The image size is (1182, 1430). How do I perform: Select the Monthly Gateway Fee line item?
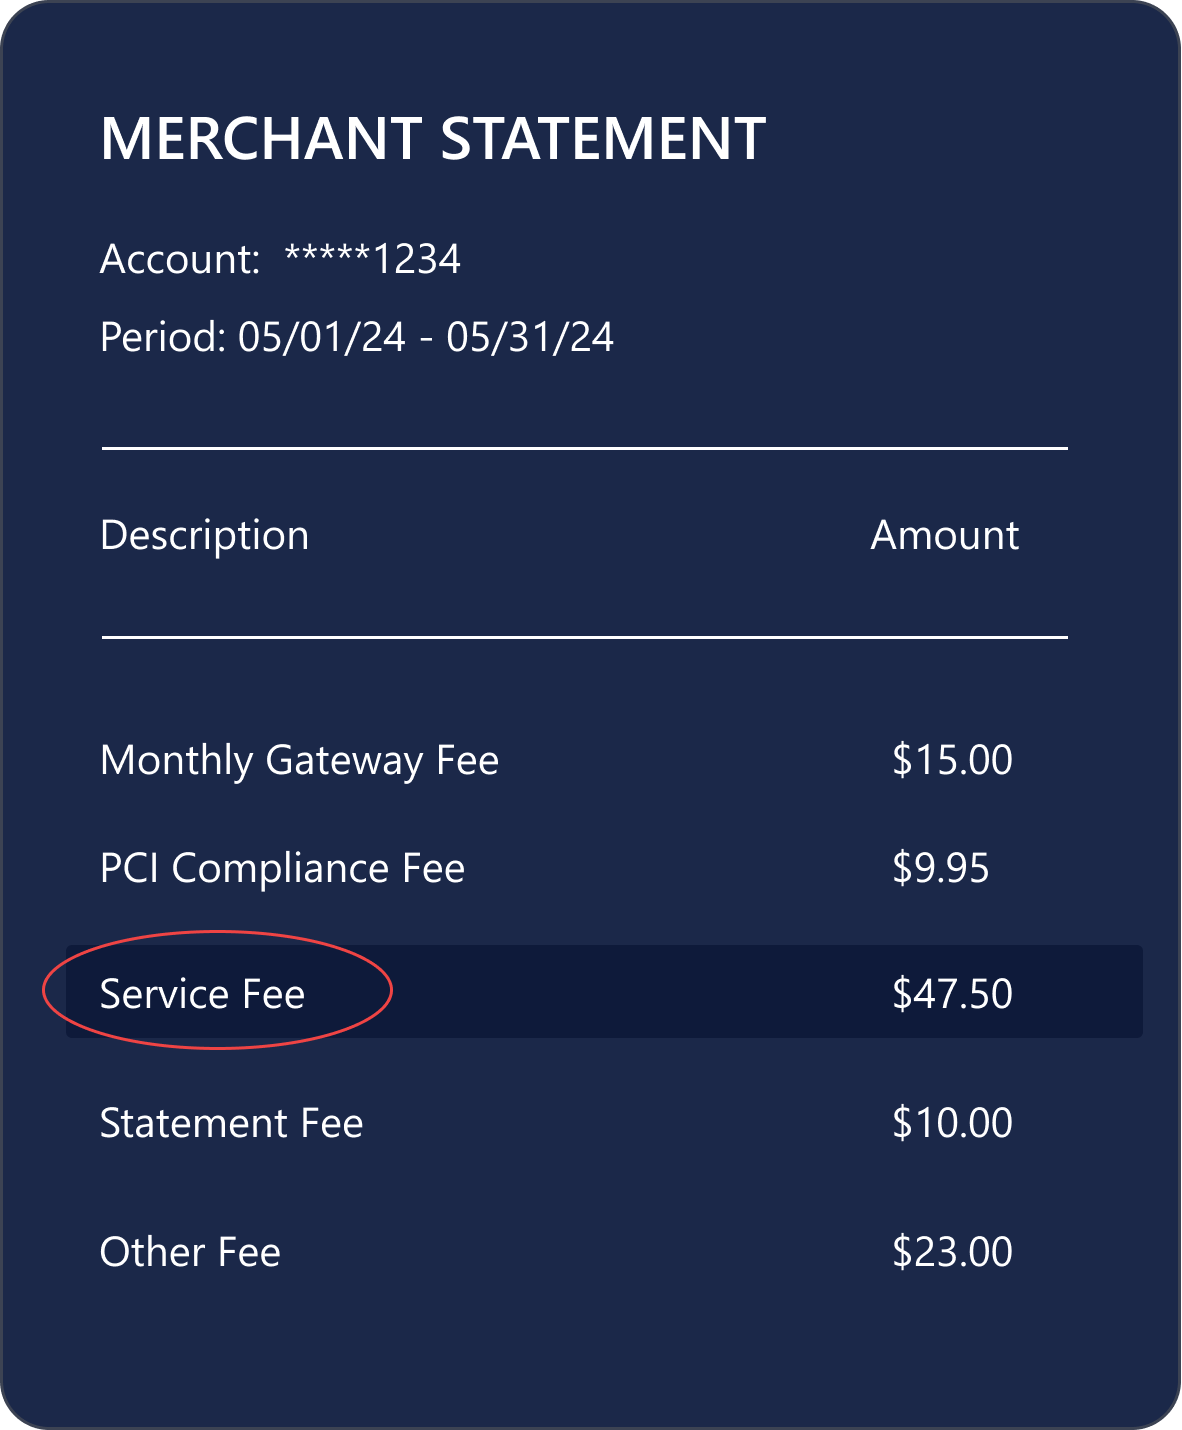pyautogui.click(x=299, y=760)
